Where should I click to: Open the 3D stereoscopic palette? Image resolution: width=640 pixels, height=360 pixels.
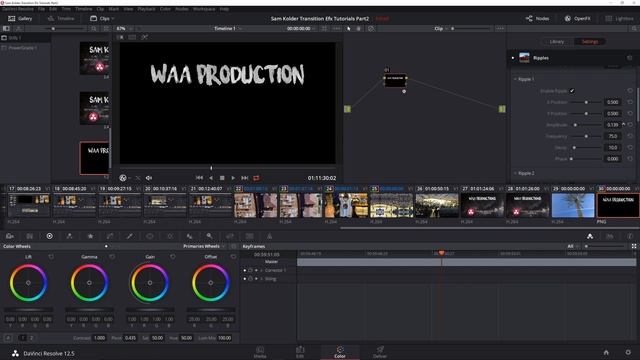249,236
